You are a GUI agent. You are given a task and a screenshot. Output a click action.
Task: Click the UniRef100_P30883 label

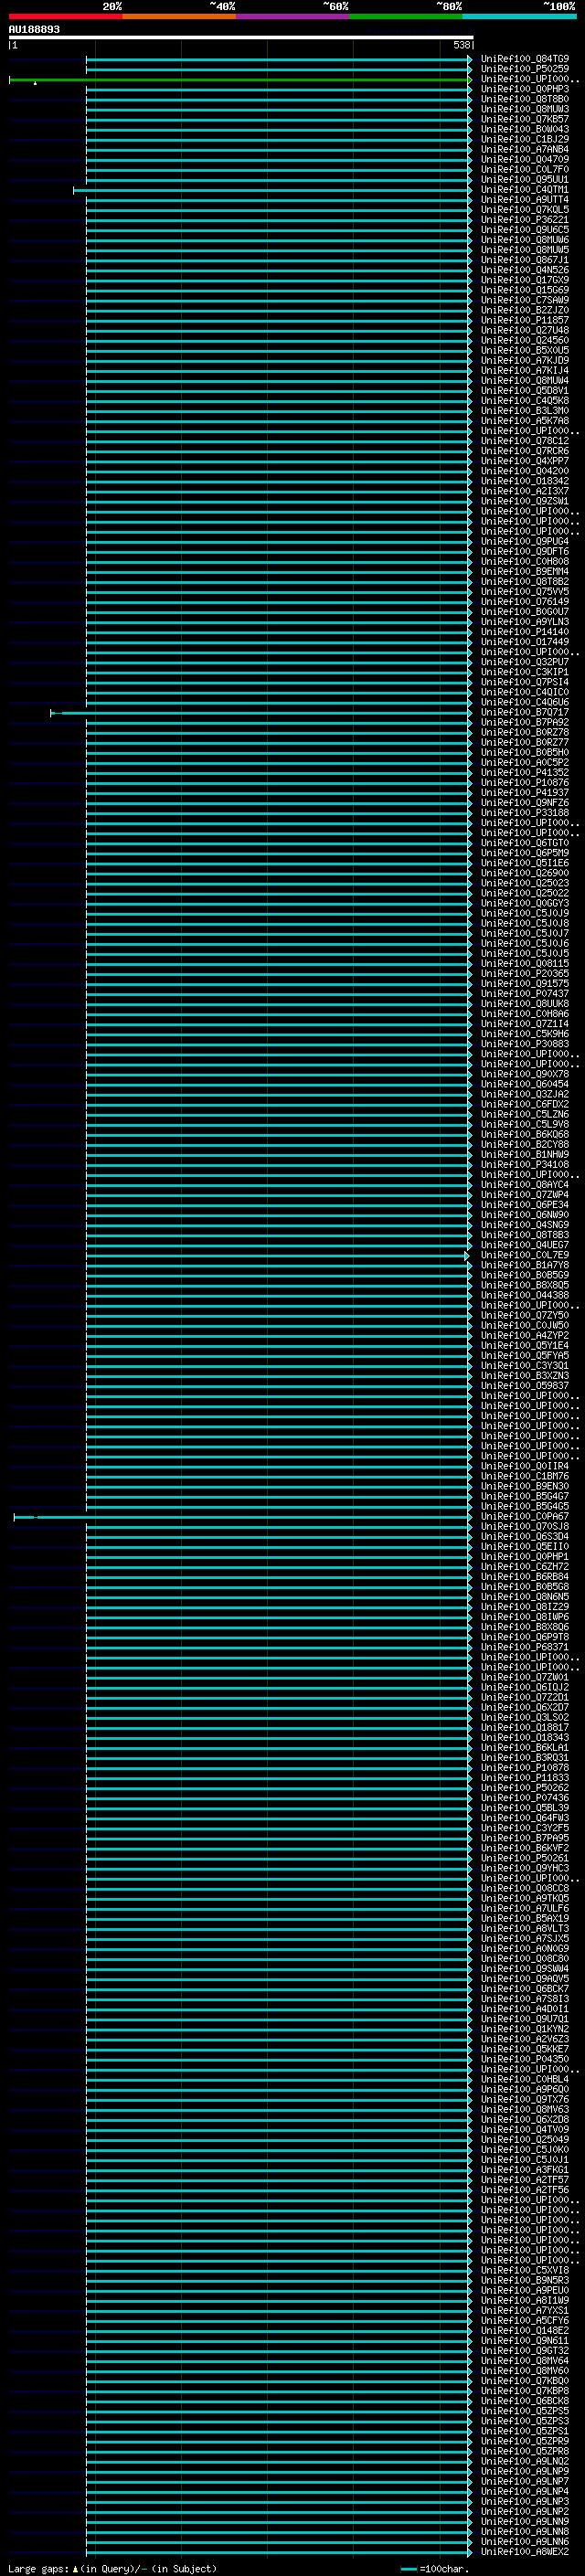(524, 1044)
